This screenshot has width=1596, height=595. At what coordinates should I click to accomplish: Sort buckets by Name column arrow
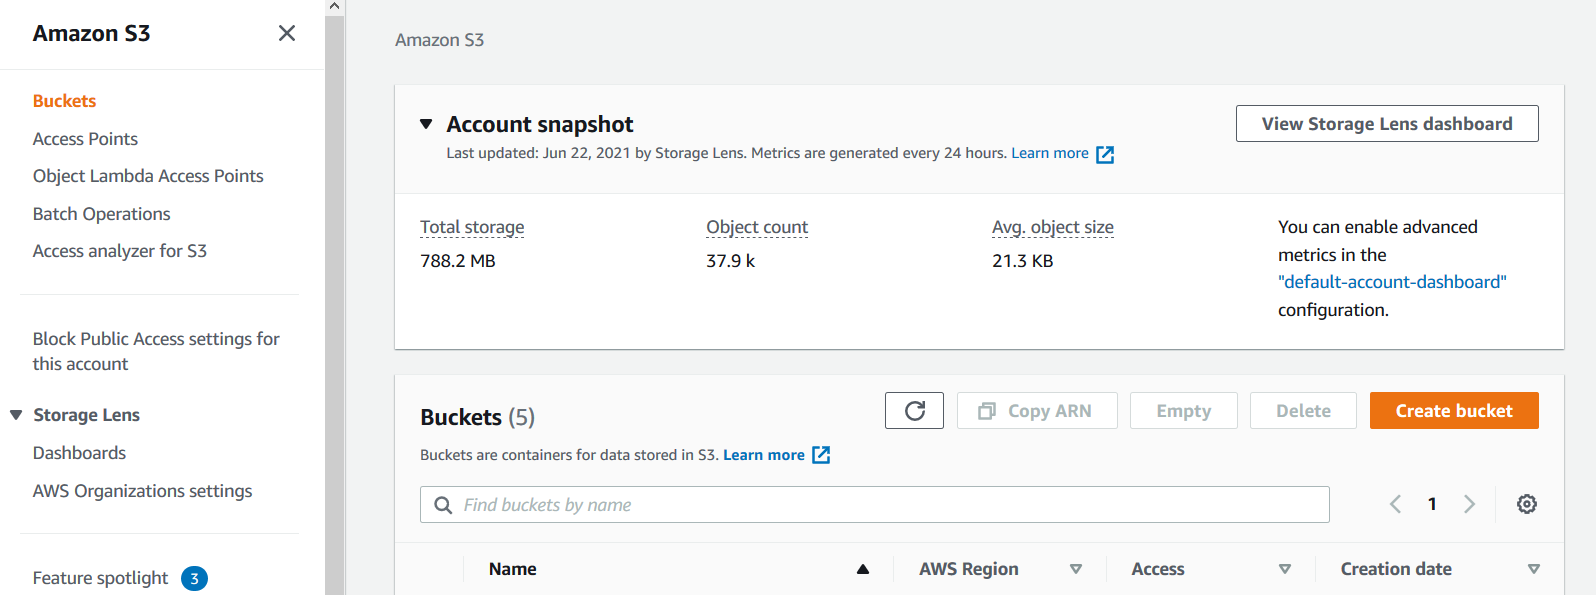(862, 569)
